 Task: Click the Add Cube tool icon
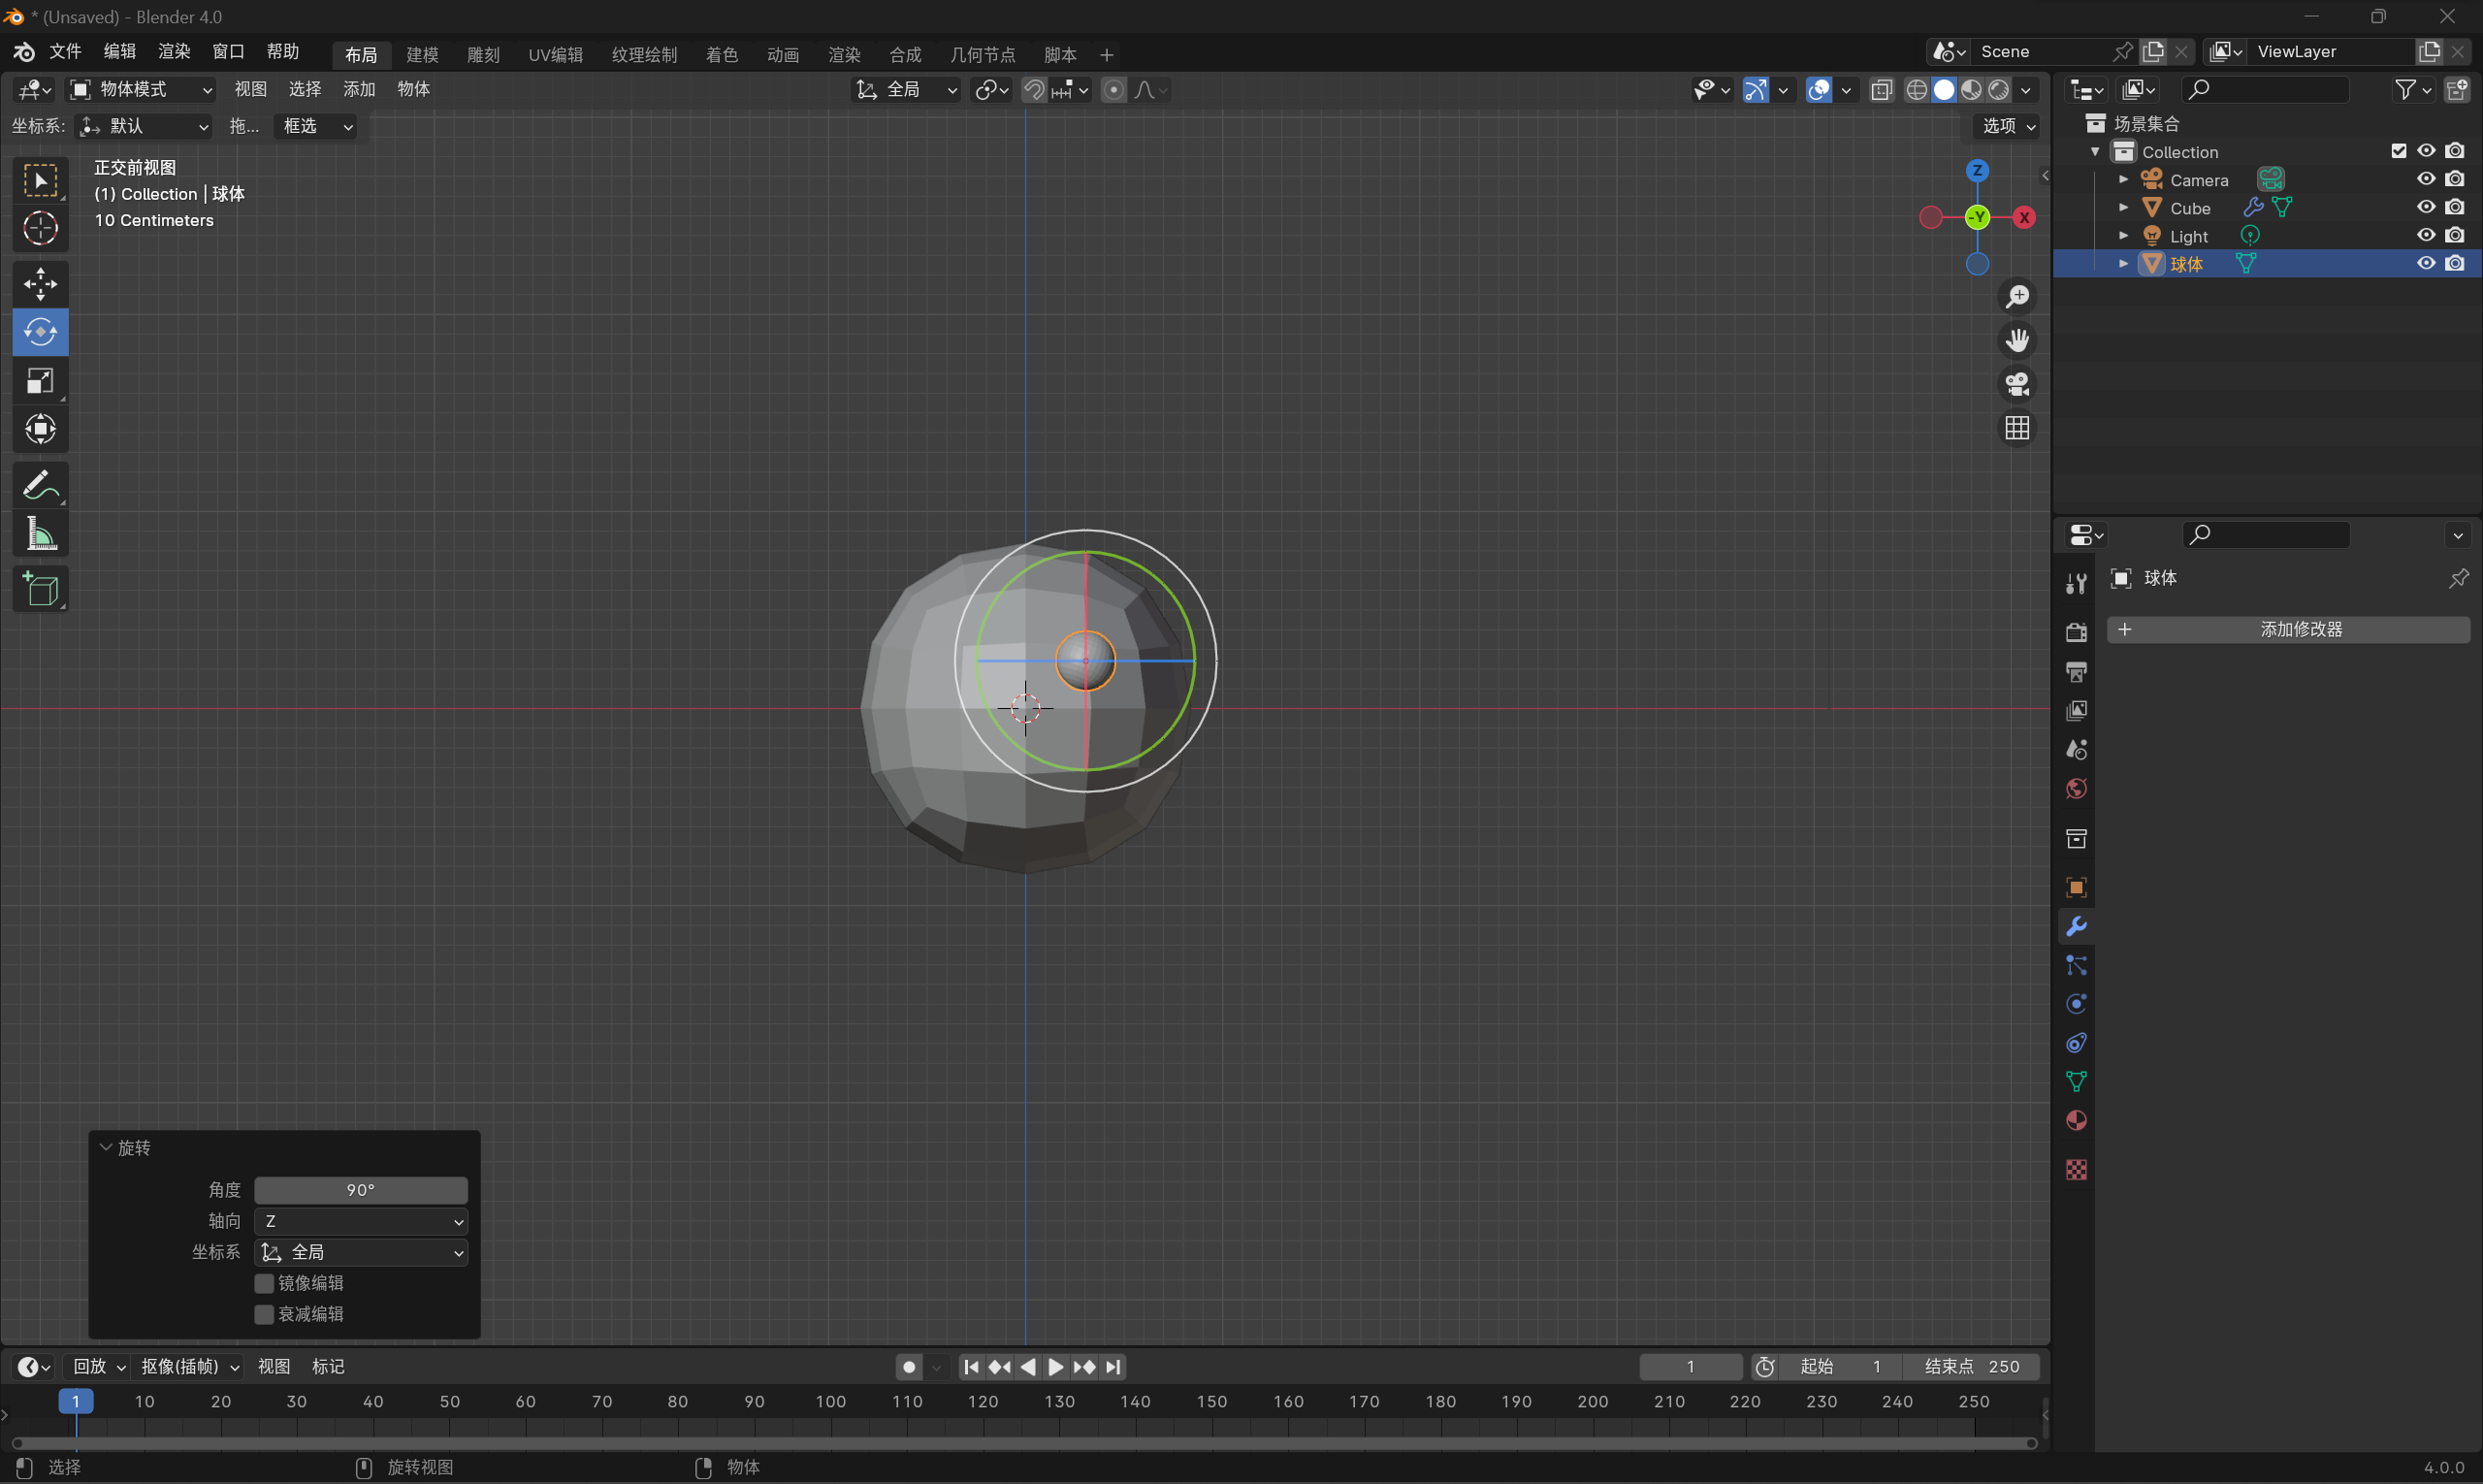40,590
